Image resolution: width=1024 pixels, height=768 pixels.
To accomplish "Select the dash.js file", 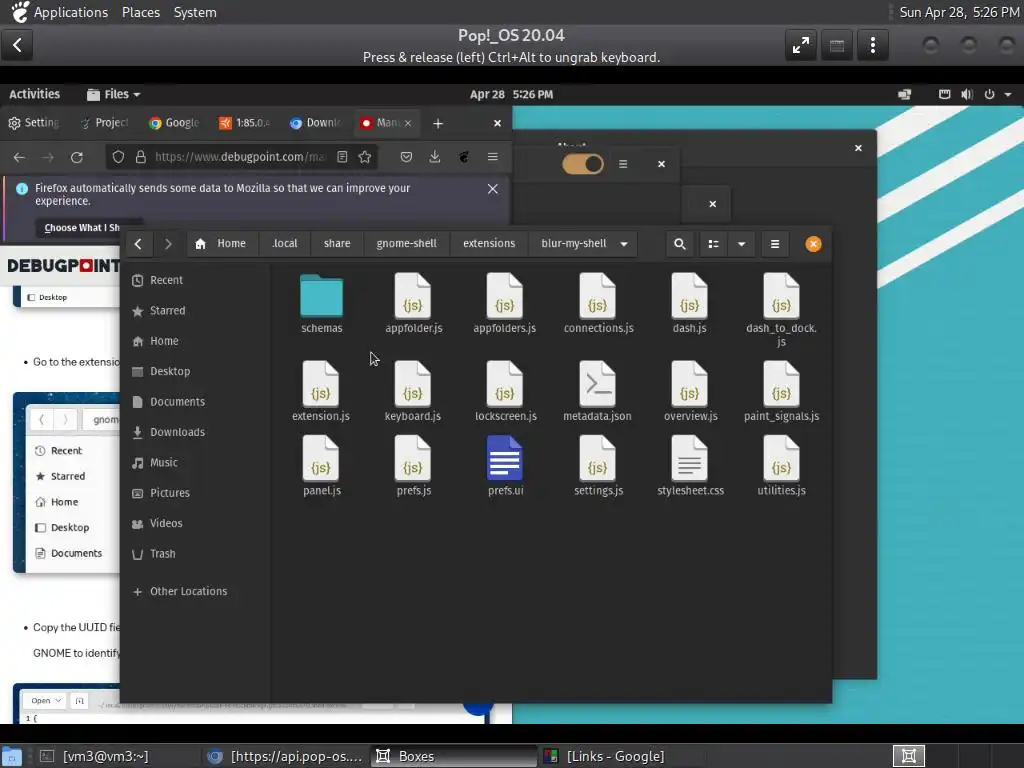I will coord(690,303).
